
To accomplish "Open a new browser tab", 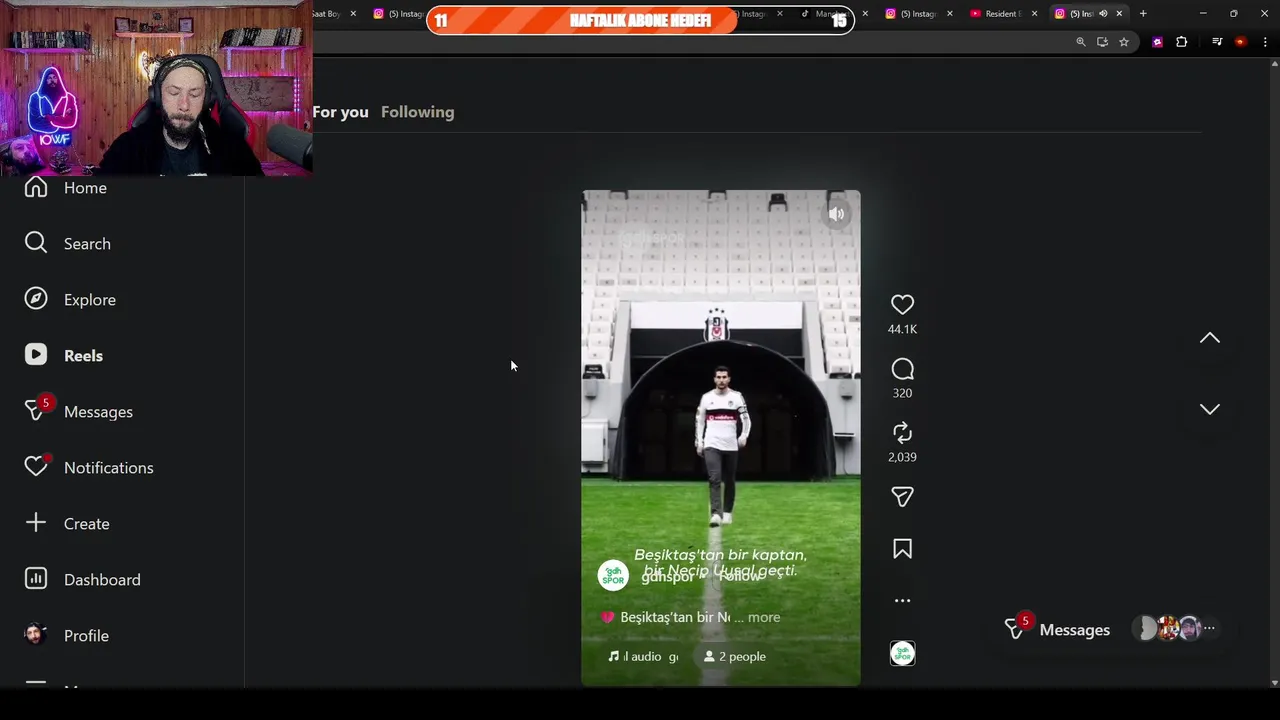I will [1143, 14].
